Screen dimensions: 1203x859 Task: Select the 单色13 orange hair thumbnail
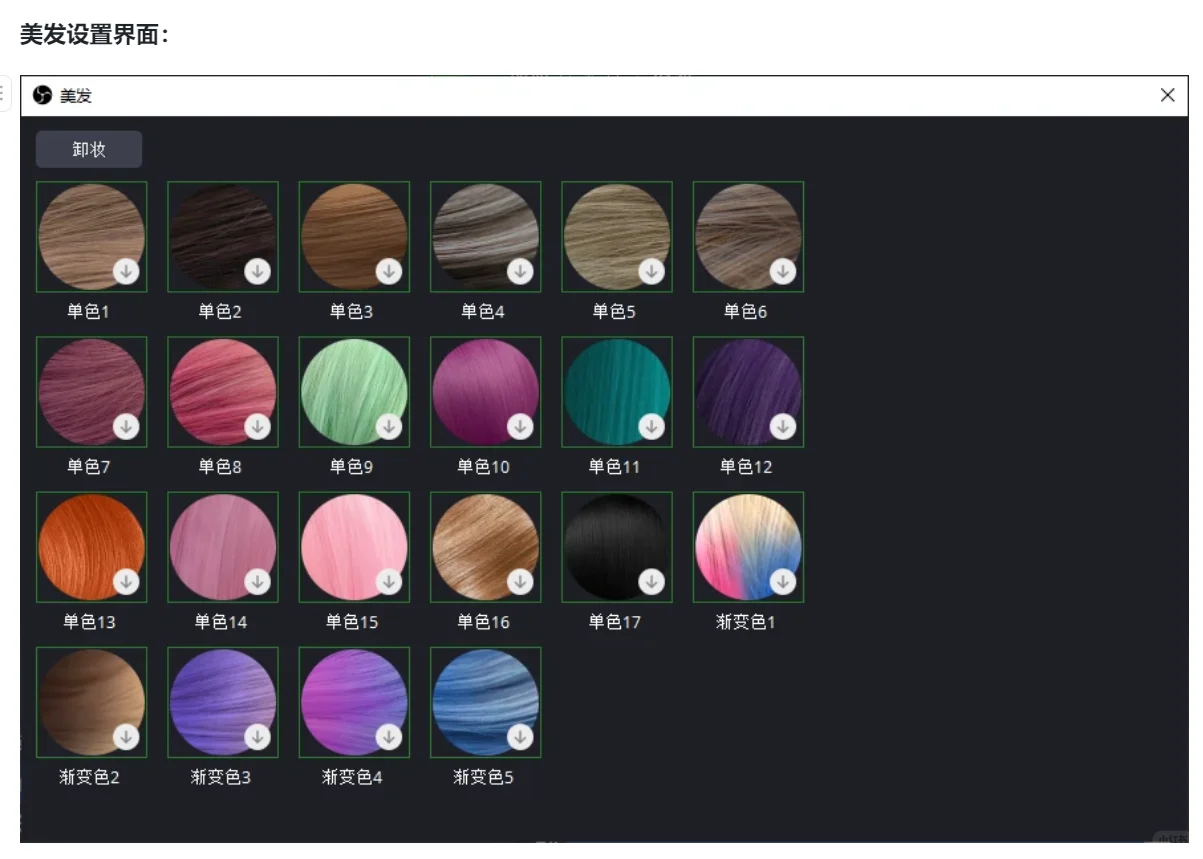point(92,547)
